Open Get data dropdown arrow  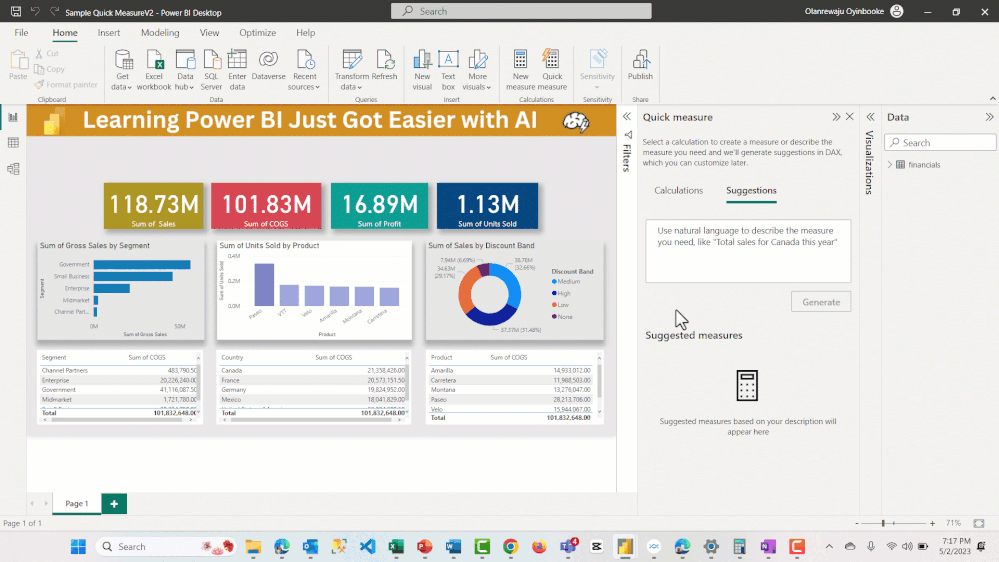129,87
